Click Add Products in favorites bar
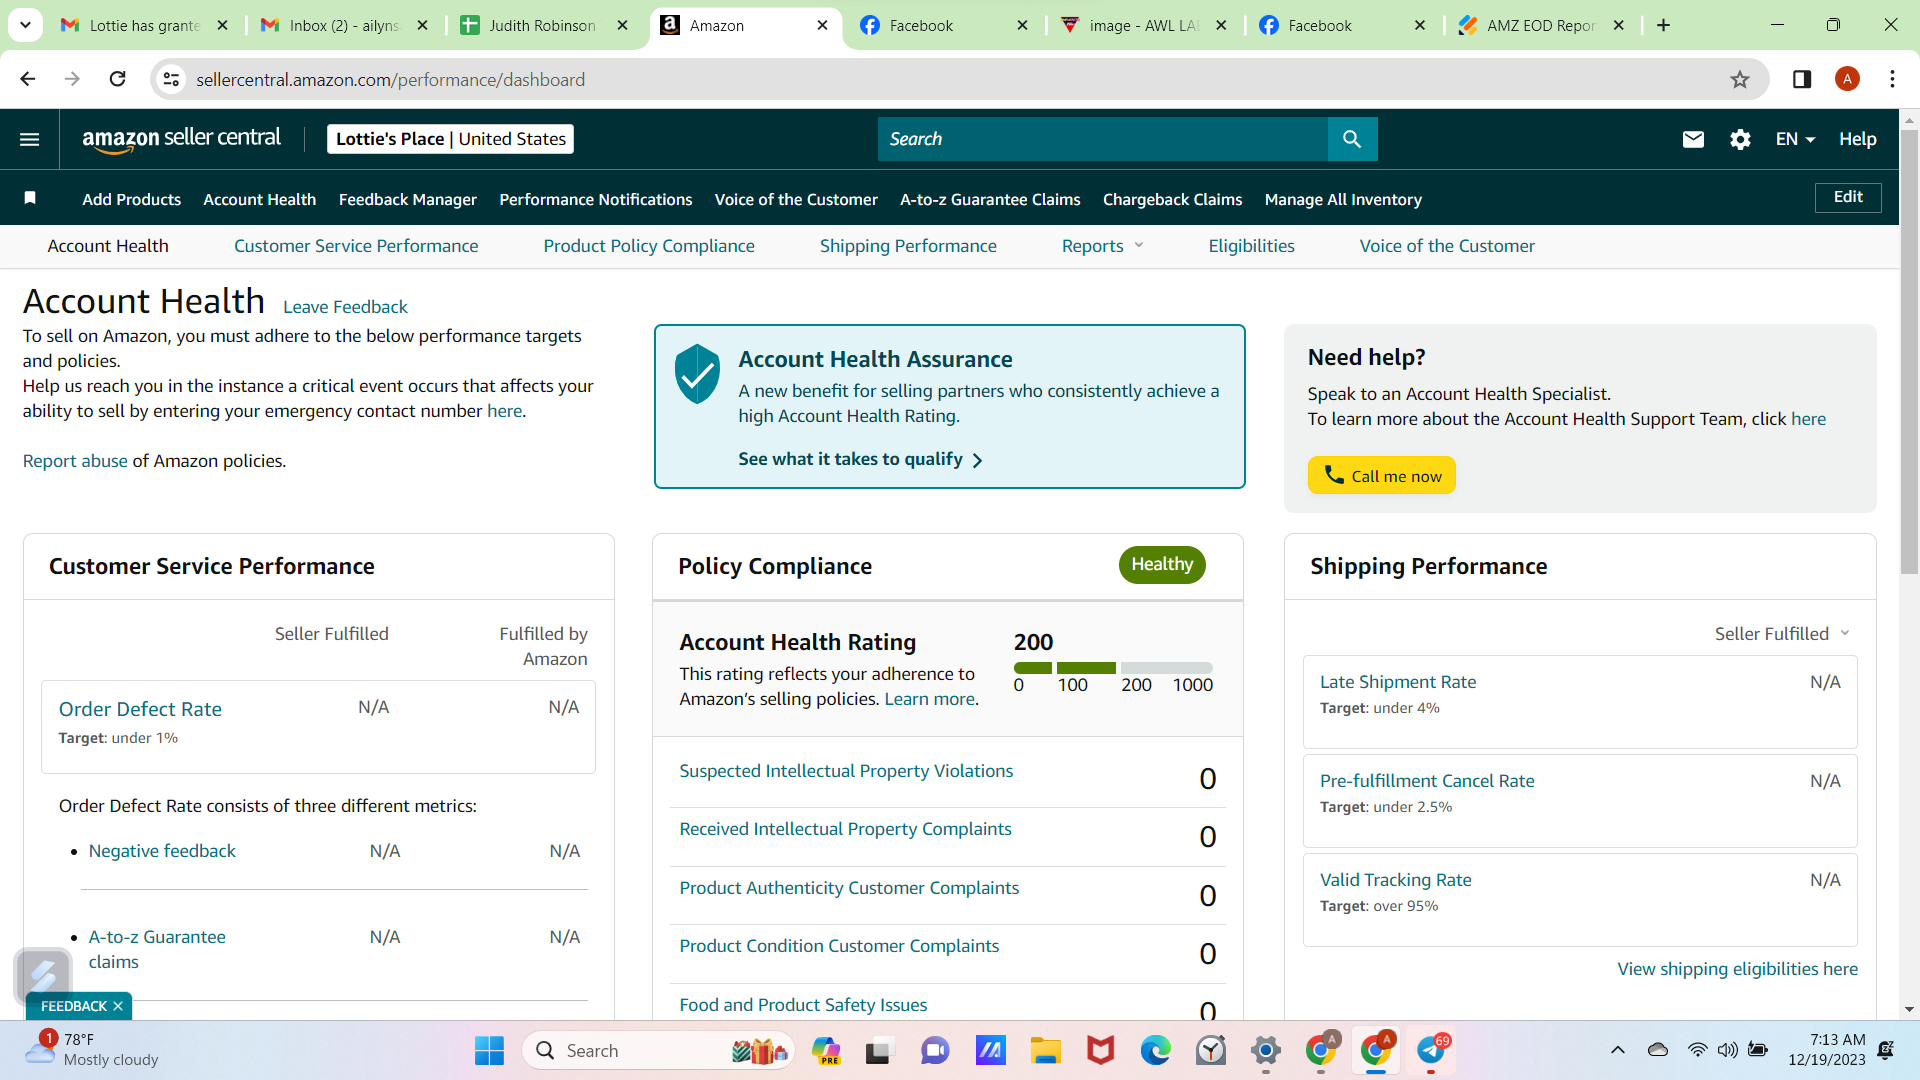The image size is (1920, 1080). tap(131, 199)
